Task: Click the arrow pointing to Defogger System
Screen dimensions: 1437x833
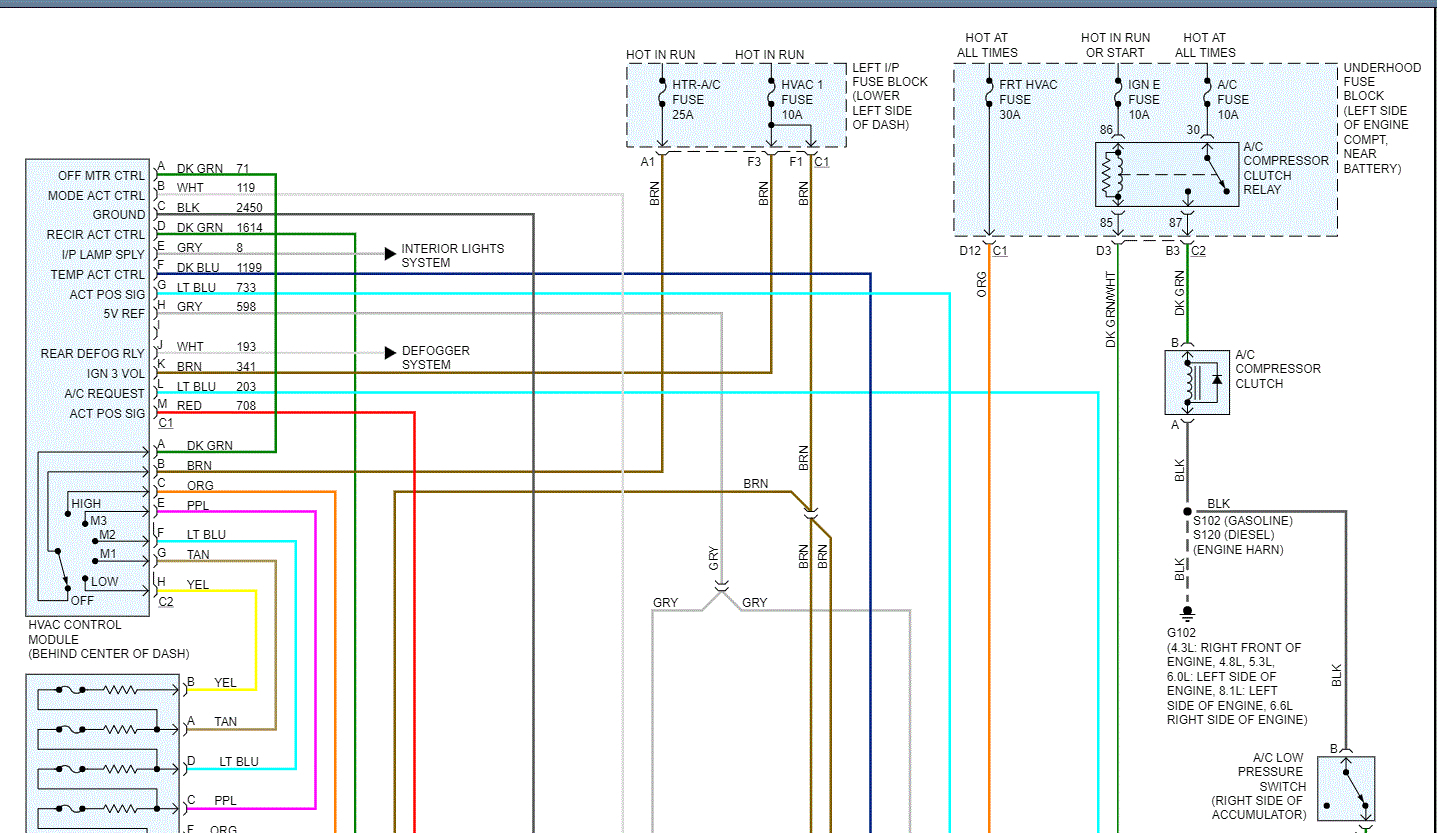Action: tap(390, 353)
